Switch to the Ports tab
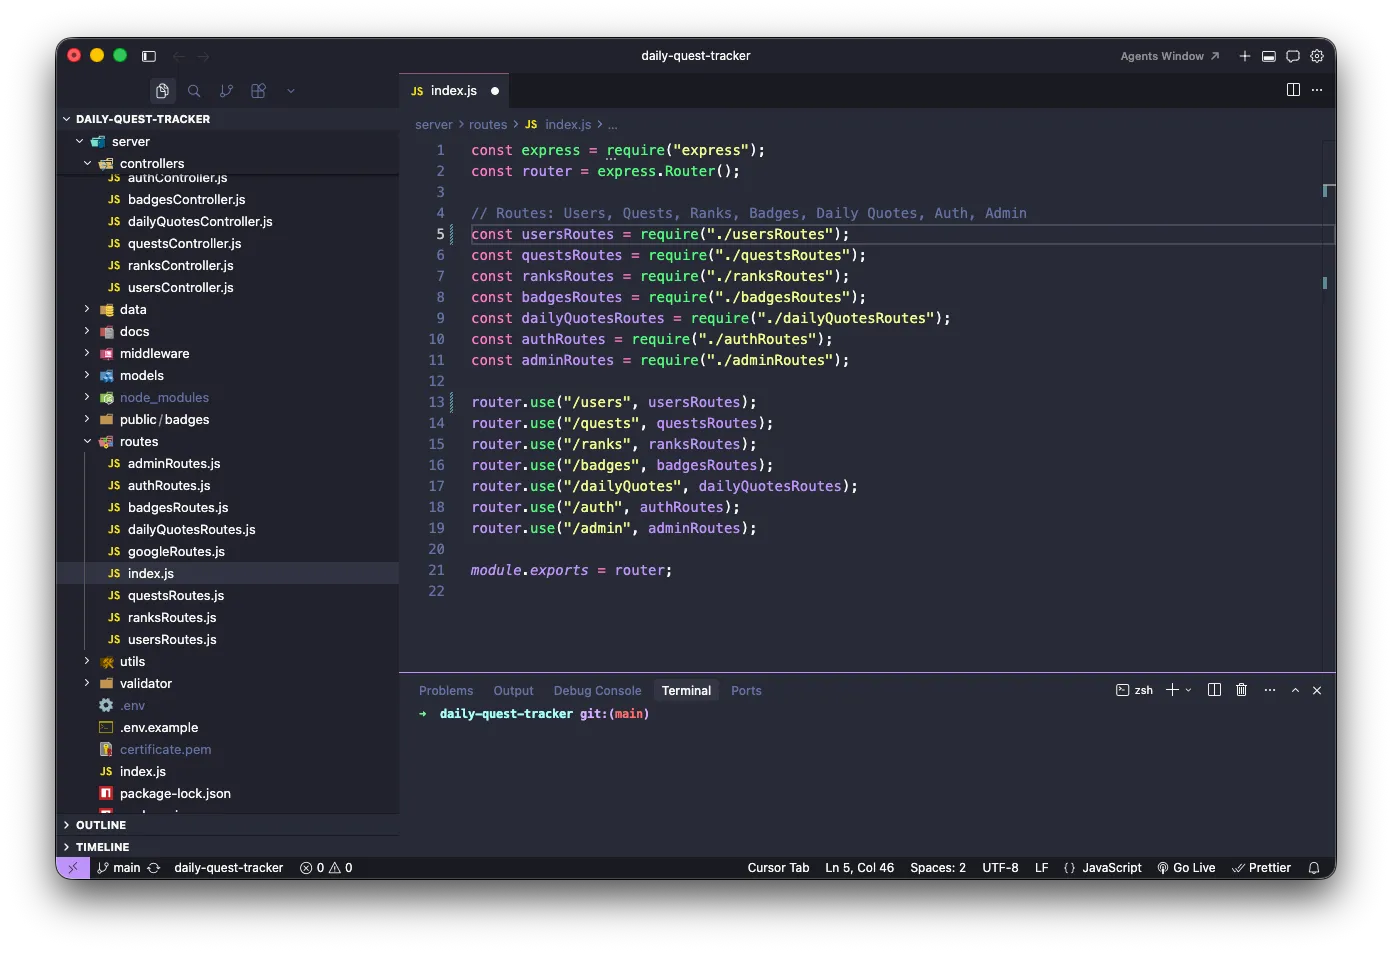The image size is (1392, 953). [746, 690]
